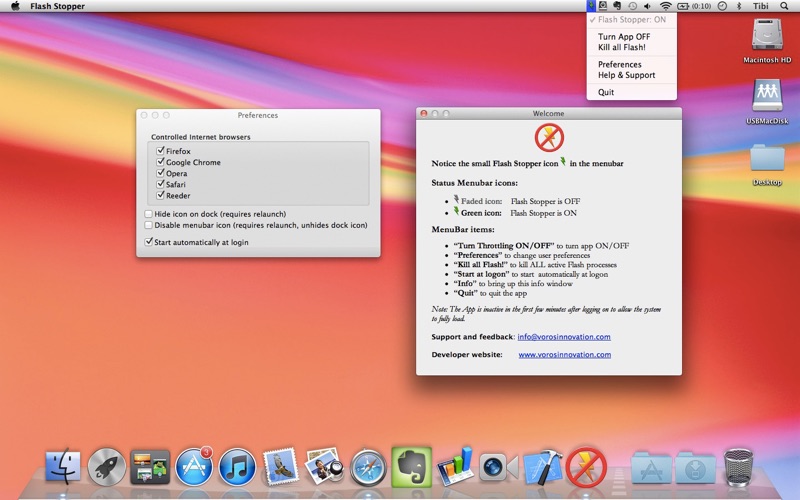Open Xcode from the dock

pos(541,467)
